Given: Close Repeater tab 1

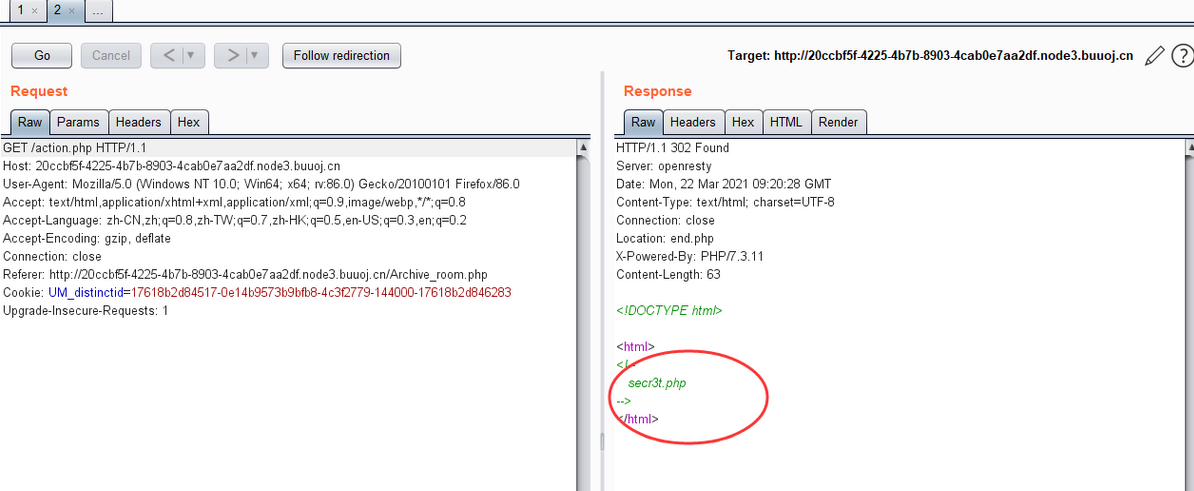Looking at the screenshot, I should [34, 10].
